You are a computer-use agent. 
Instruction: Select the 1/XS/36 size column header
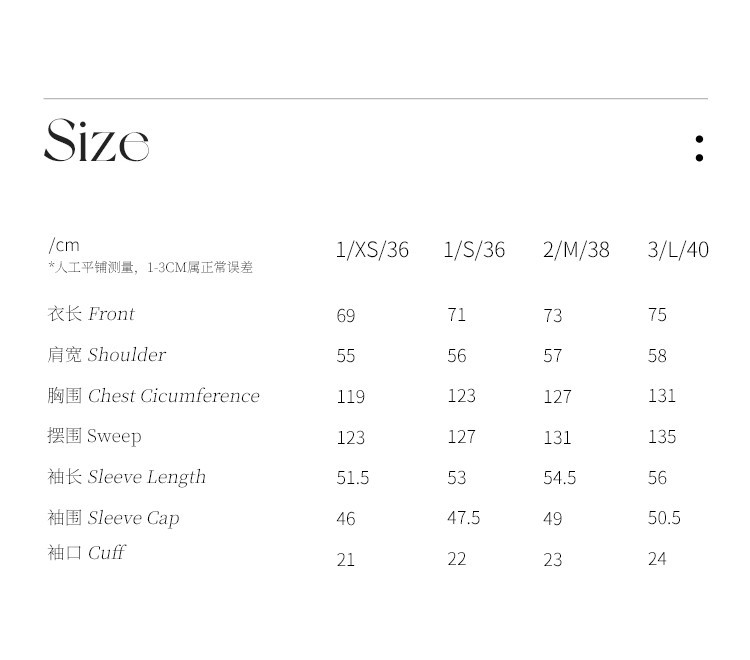point(372,250)
